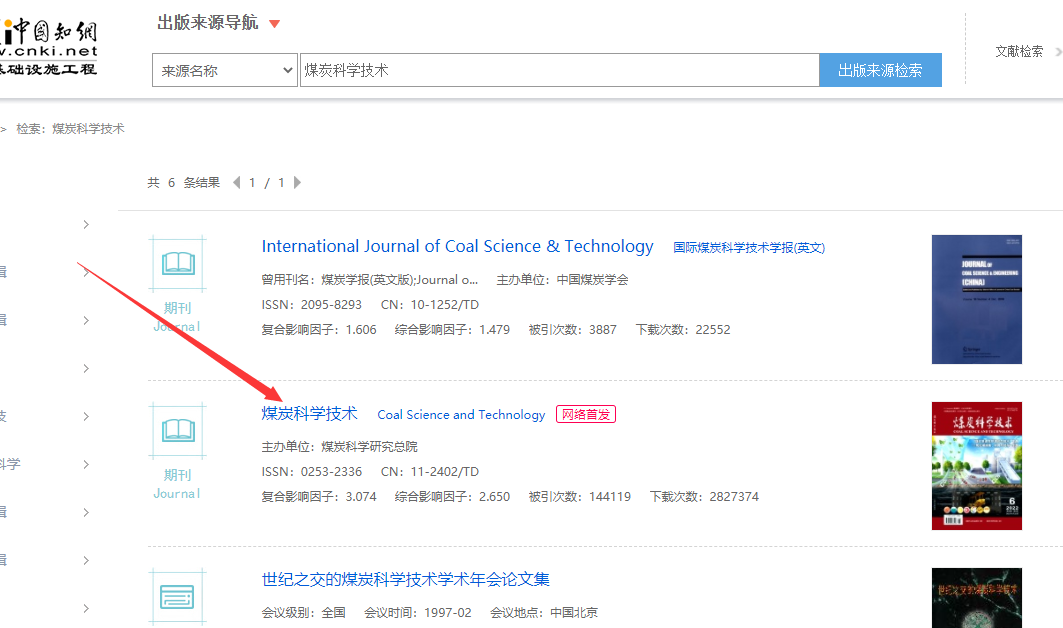This screenshot has width=1063, height=628.
Task: Open the 来源名称 search field selector
Action: [x=224, y=70]
